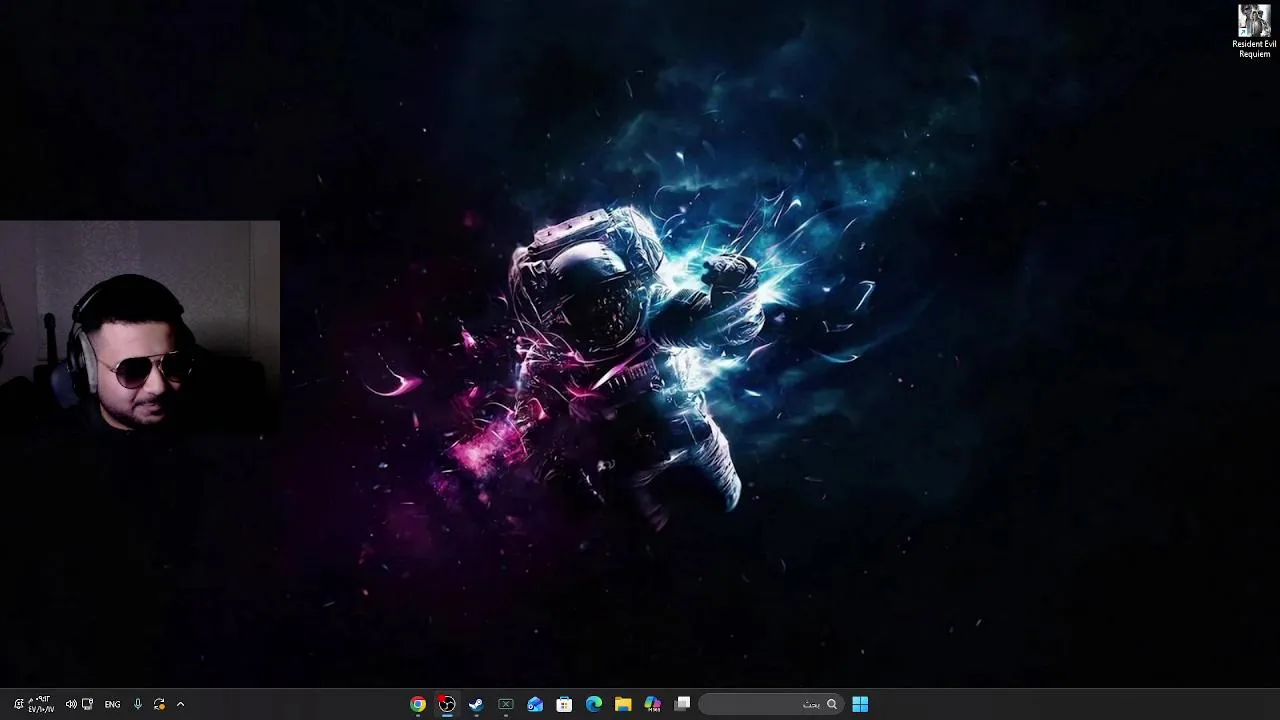Viewport: 1280px width, 720px height.
Task: Open Microsoft Edge from the taskbar
Action: (x=594, y=704)
